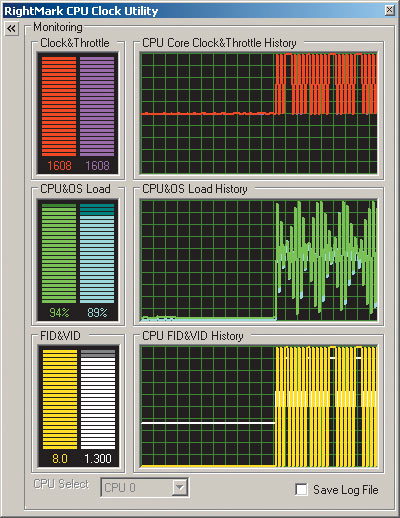Click the CPU FID&VID History graph

259,406
